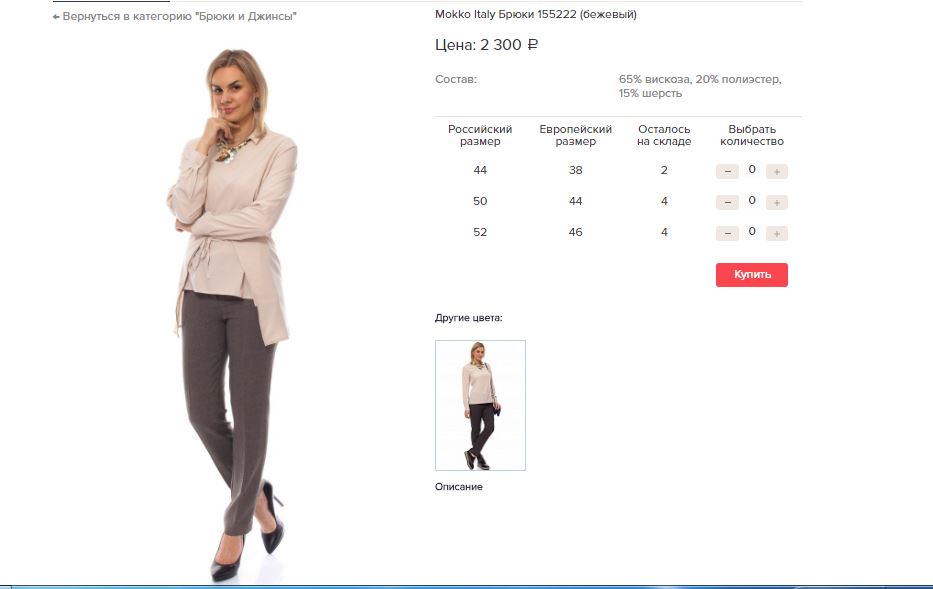Screen dimensions: 933x589
Task: Click the Осталось на складе column header
Action: 664,135
